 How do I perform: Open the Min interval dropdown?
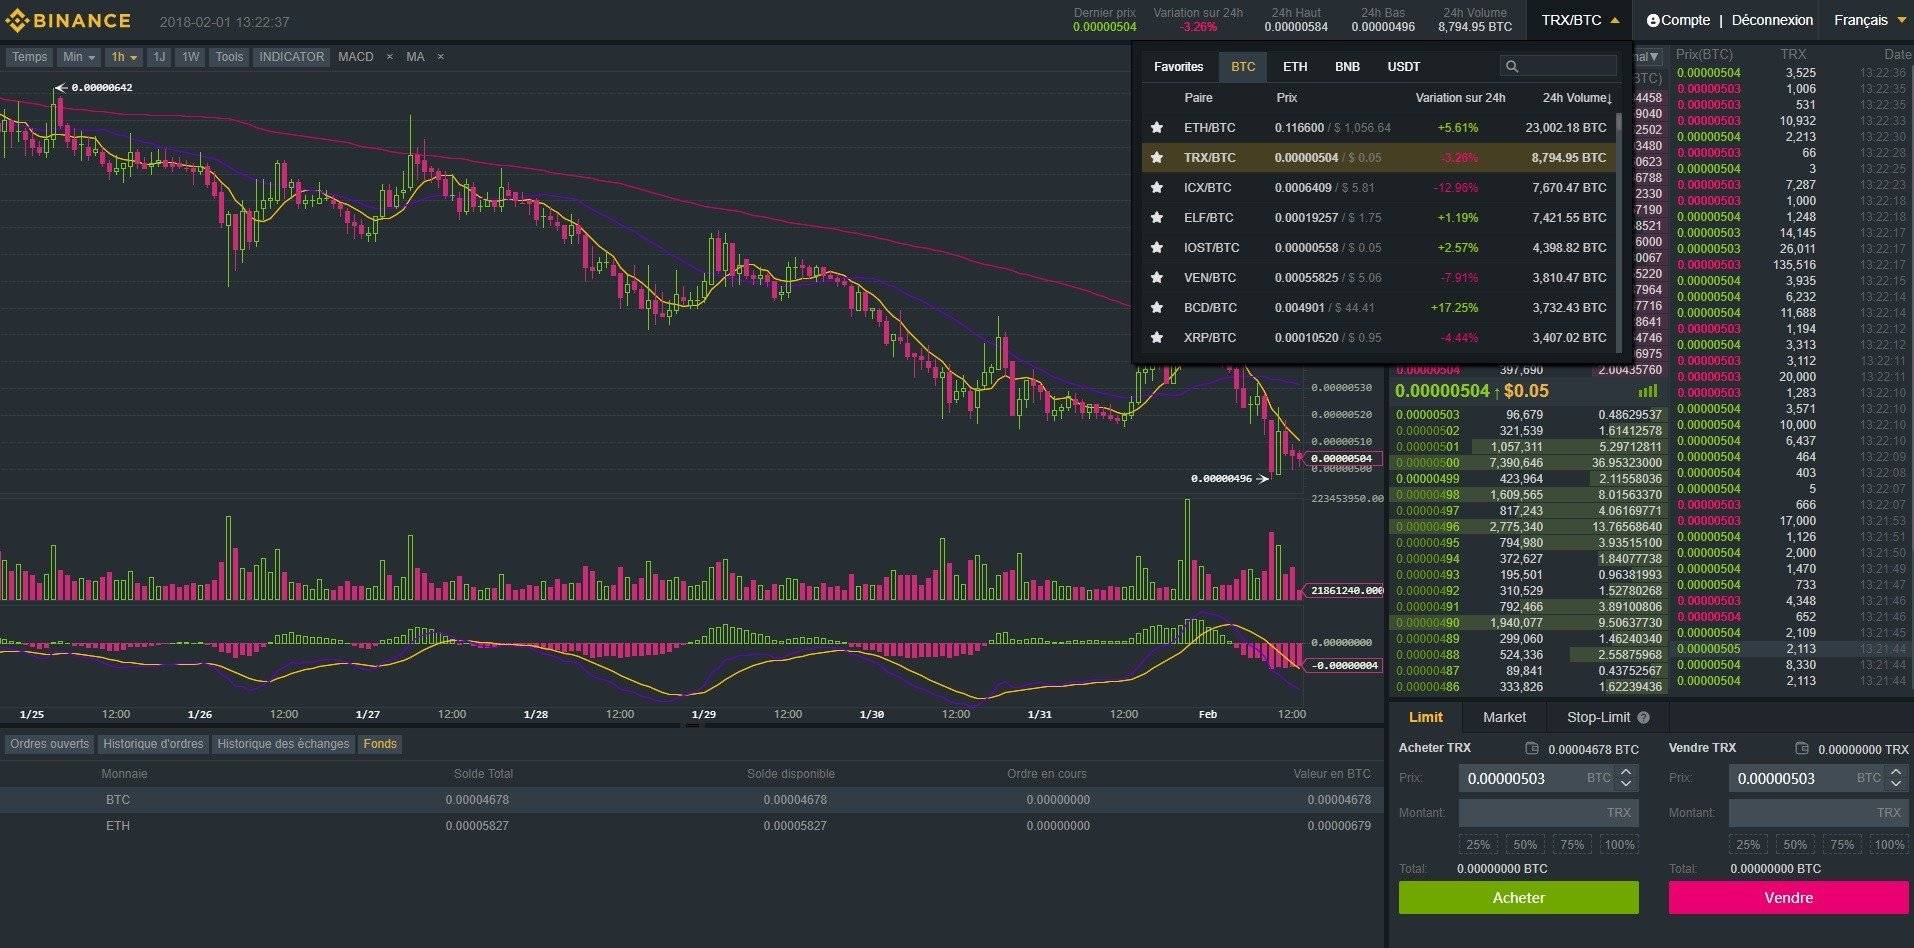tap(79, 57)
